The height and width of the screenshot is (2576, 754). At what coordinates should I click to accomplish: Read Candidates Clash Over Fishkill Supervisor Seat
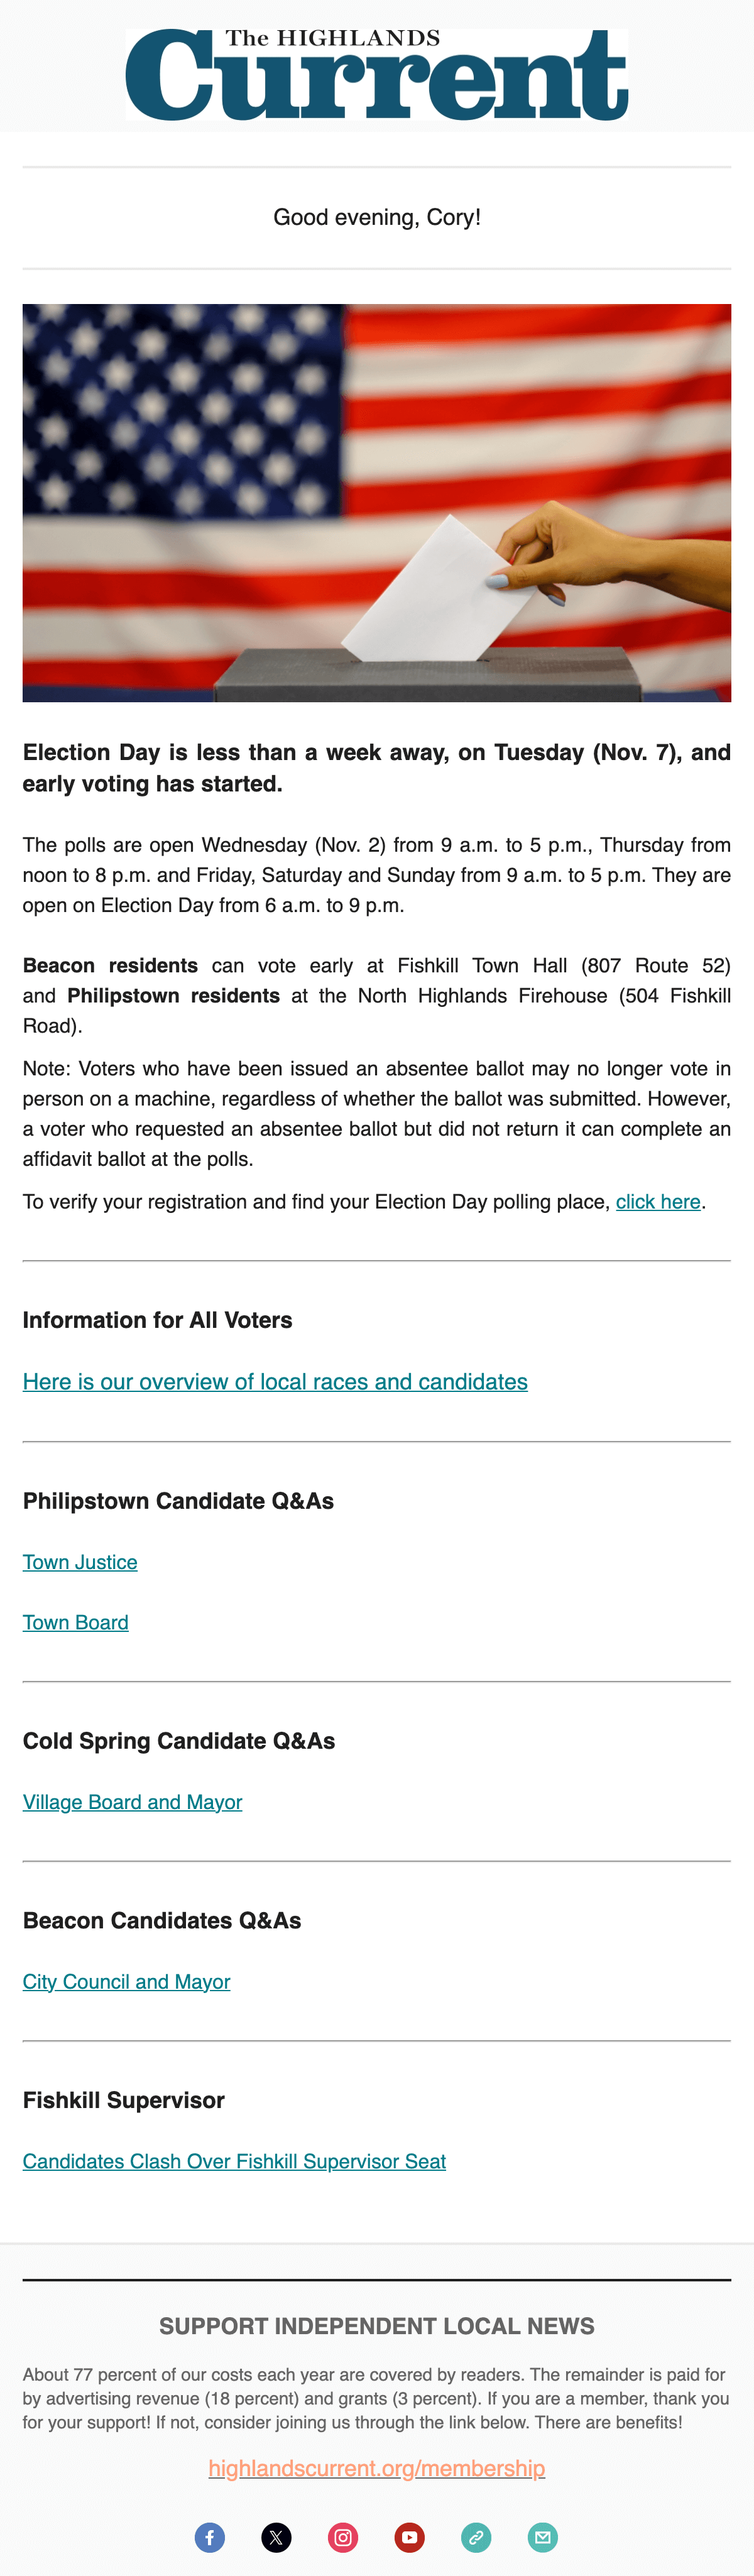(234, 2161)
